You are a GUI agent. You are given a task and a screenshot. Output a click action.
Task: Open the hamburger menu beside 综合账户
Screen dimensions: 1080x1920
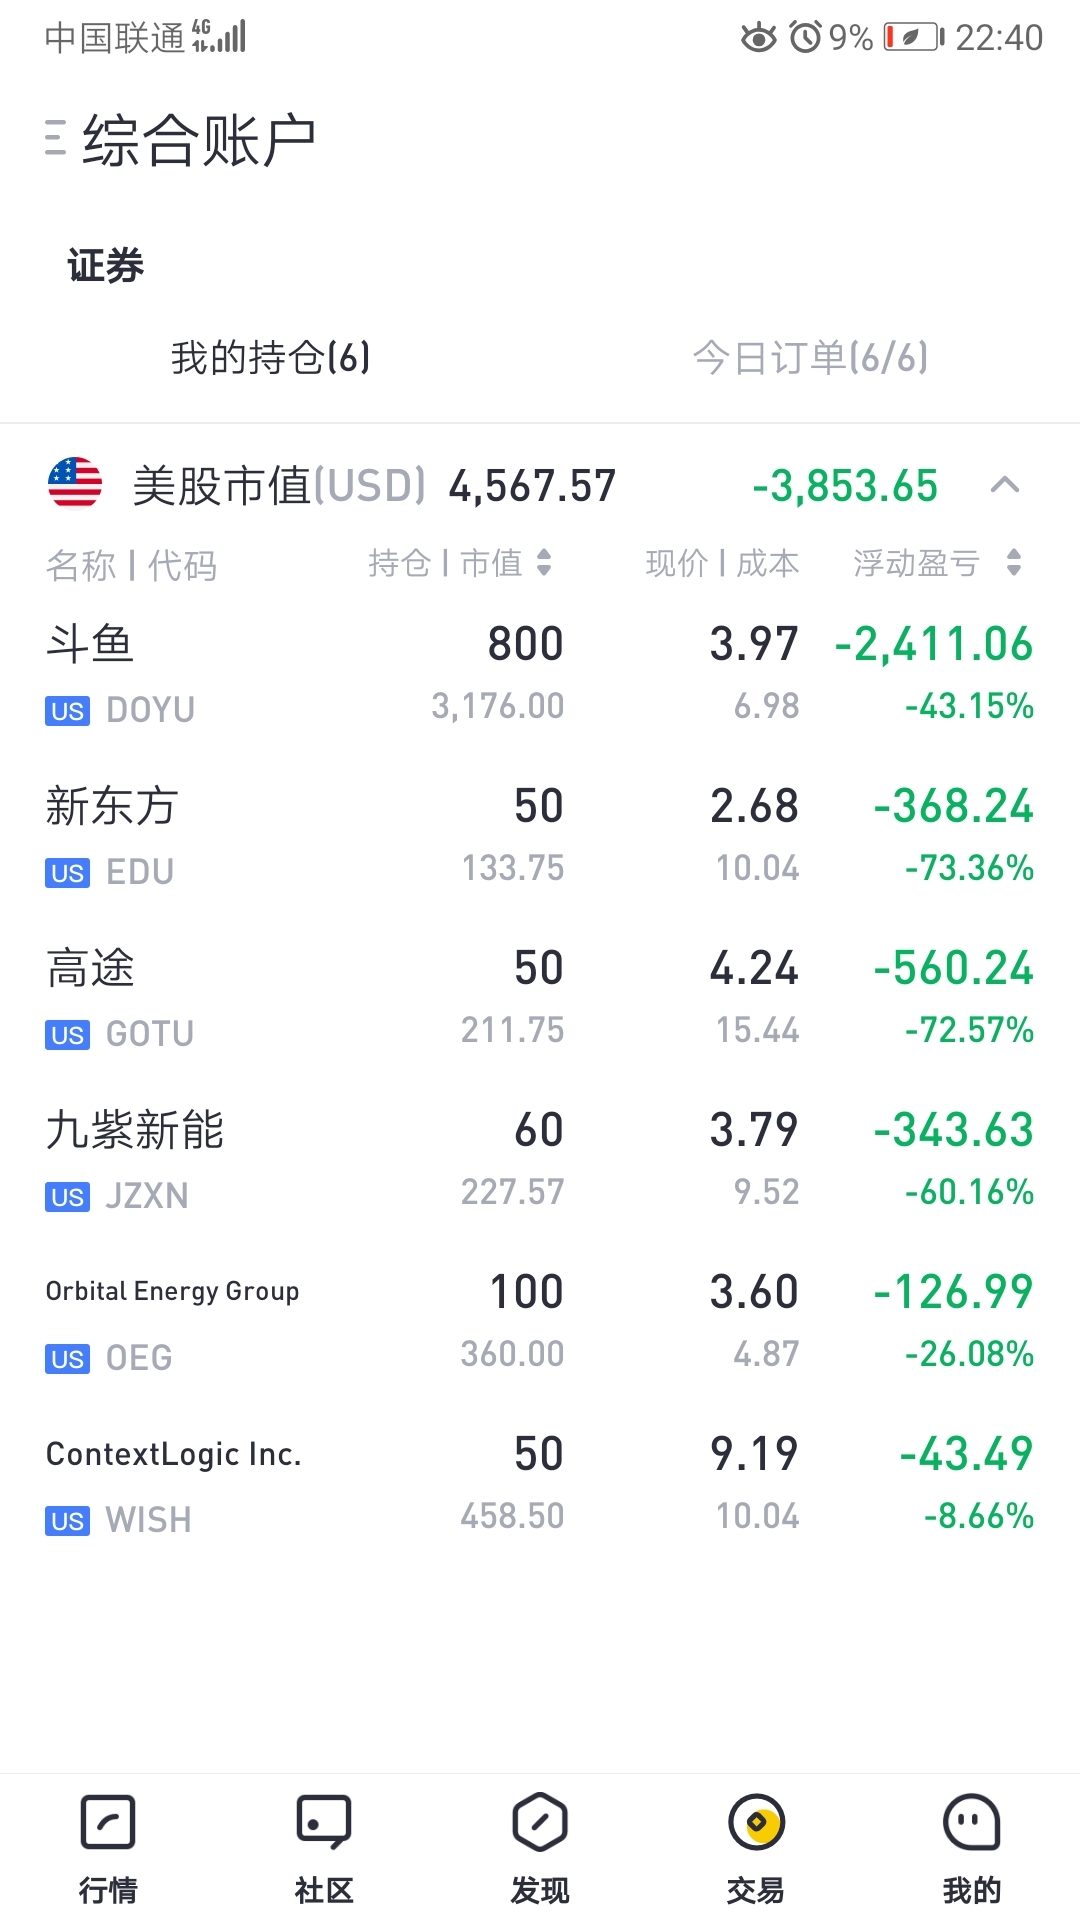coord(55,138)
